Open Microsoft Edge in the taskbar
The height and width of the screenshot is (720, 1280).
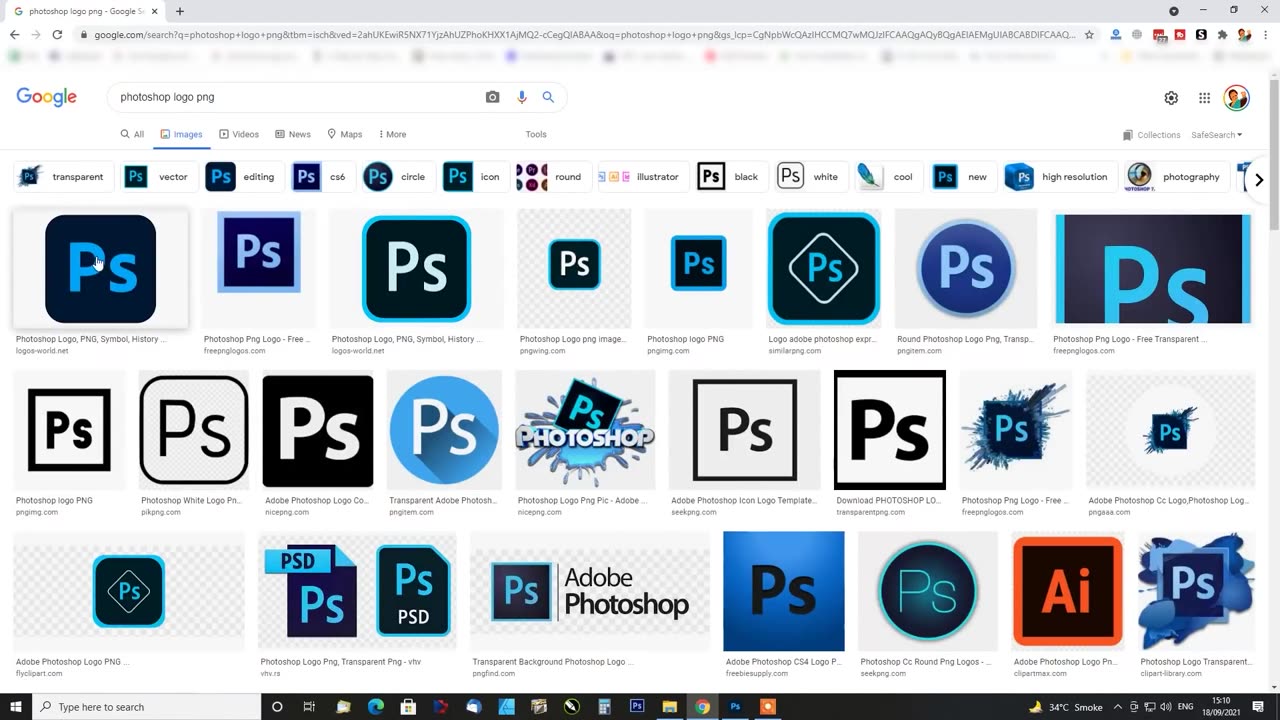click(376, 707)
